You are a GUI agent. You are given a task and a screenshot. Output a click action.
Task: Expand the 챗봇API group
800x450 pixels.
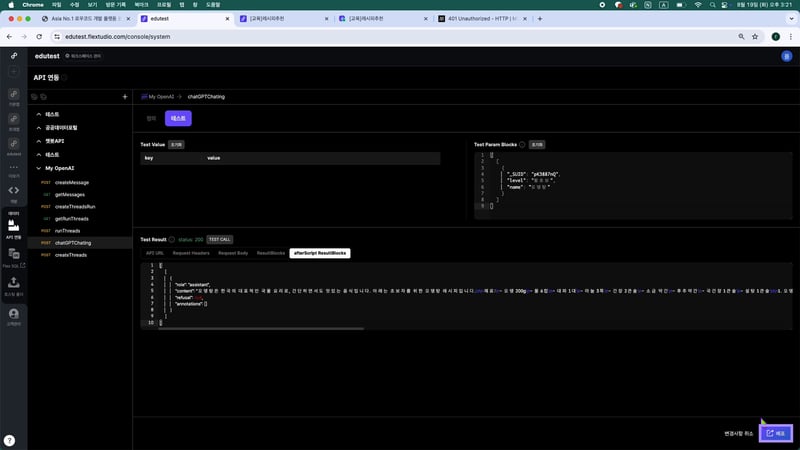point(36,141)
